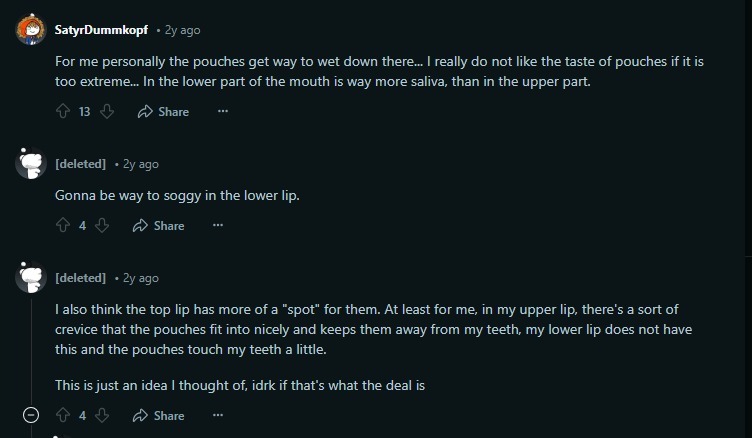Open more options on the "soggy" comment
The height and width of the screenshot is (438, 752).
coord(217,226)
